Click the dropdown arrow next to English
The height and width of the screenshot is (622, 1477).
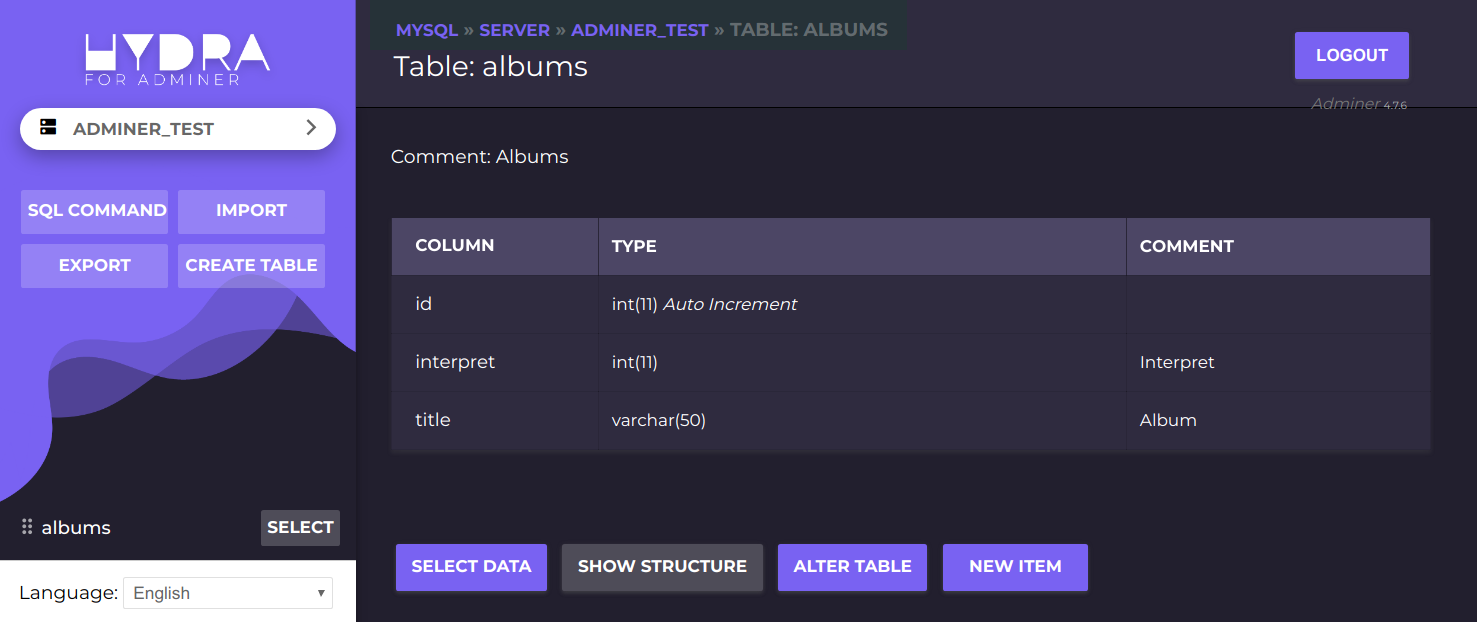[320, 592]
